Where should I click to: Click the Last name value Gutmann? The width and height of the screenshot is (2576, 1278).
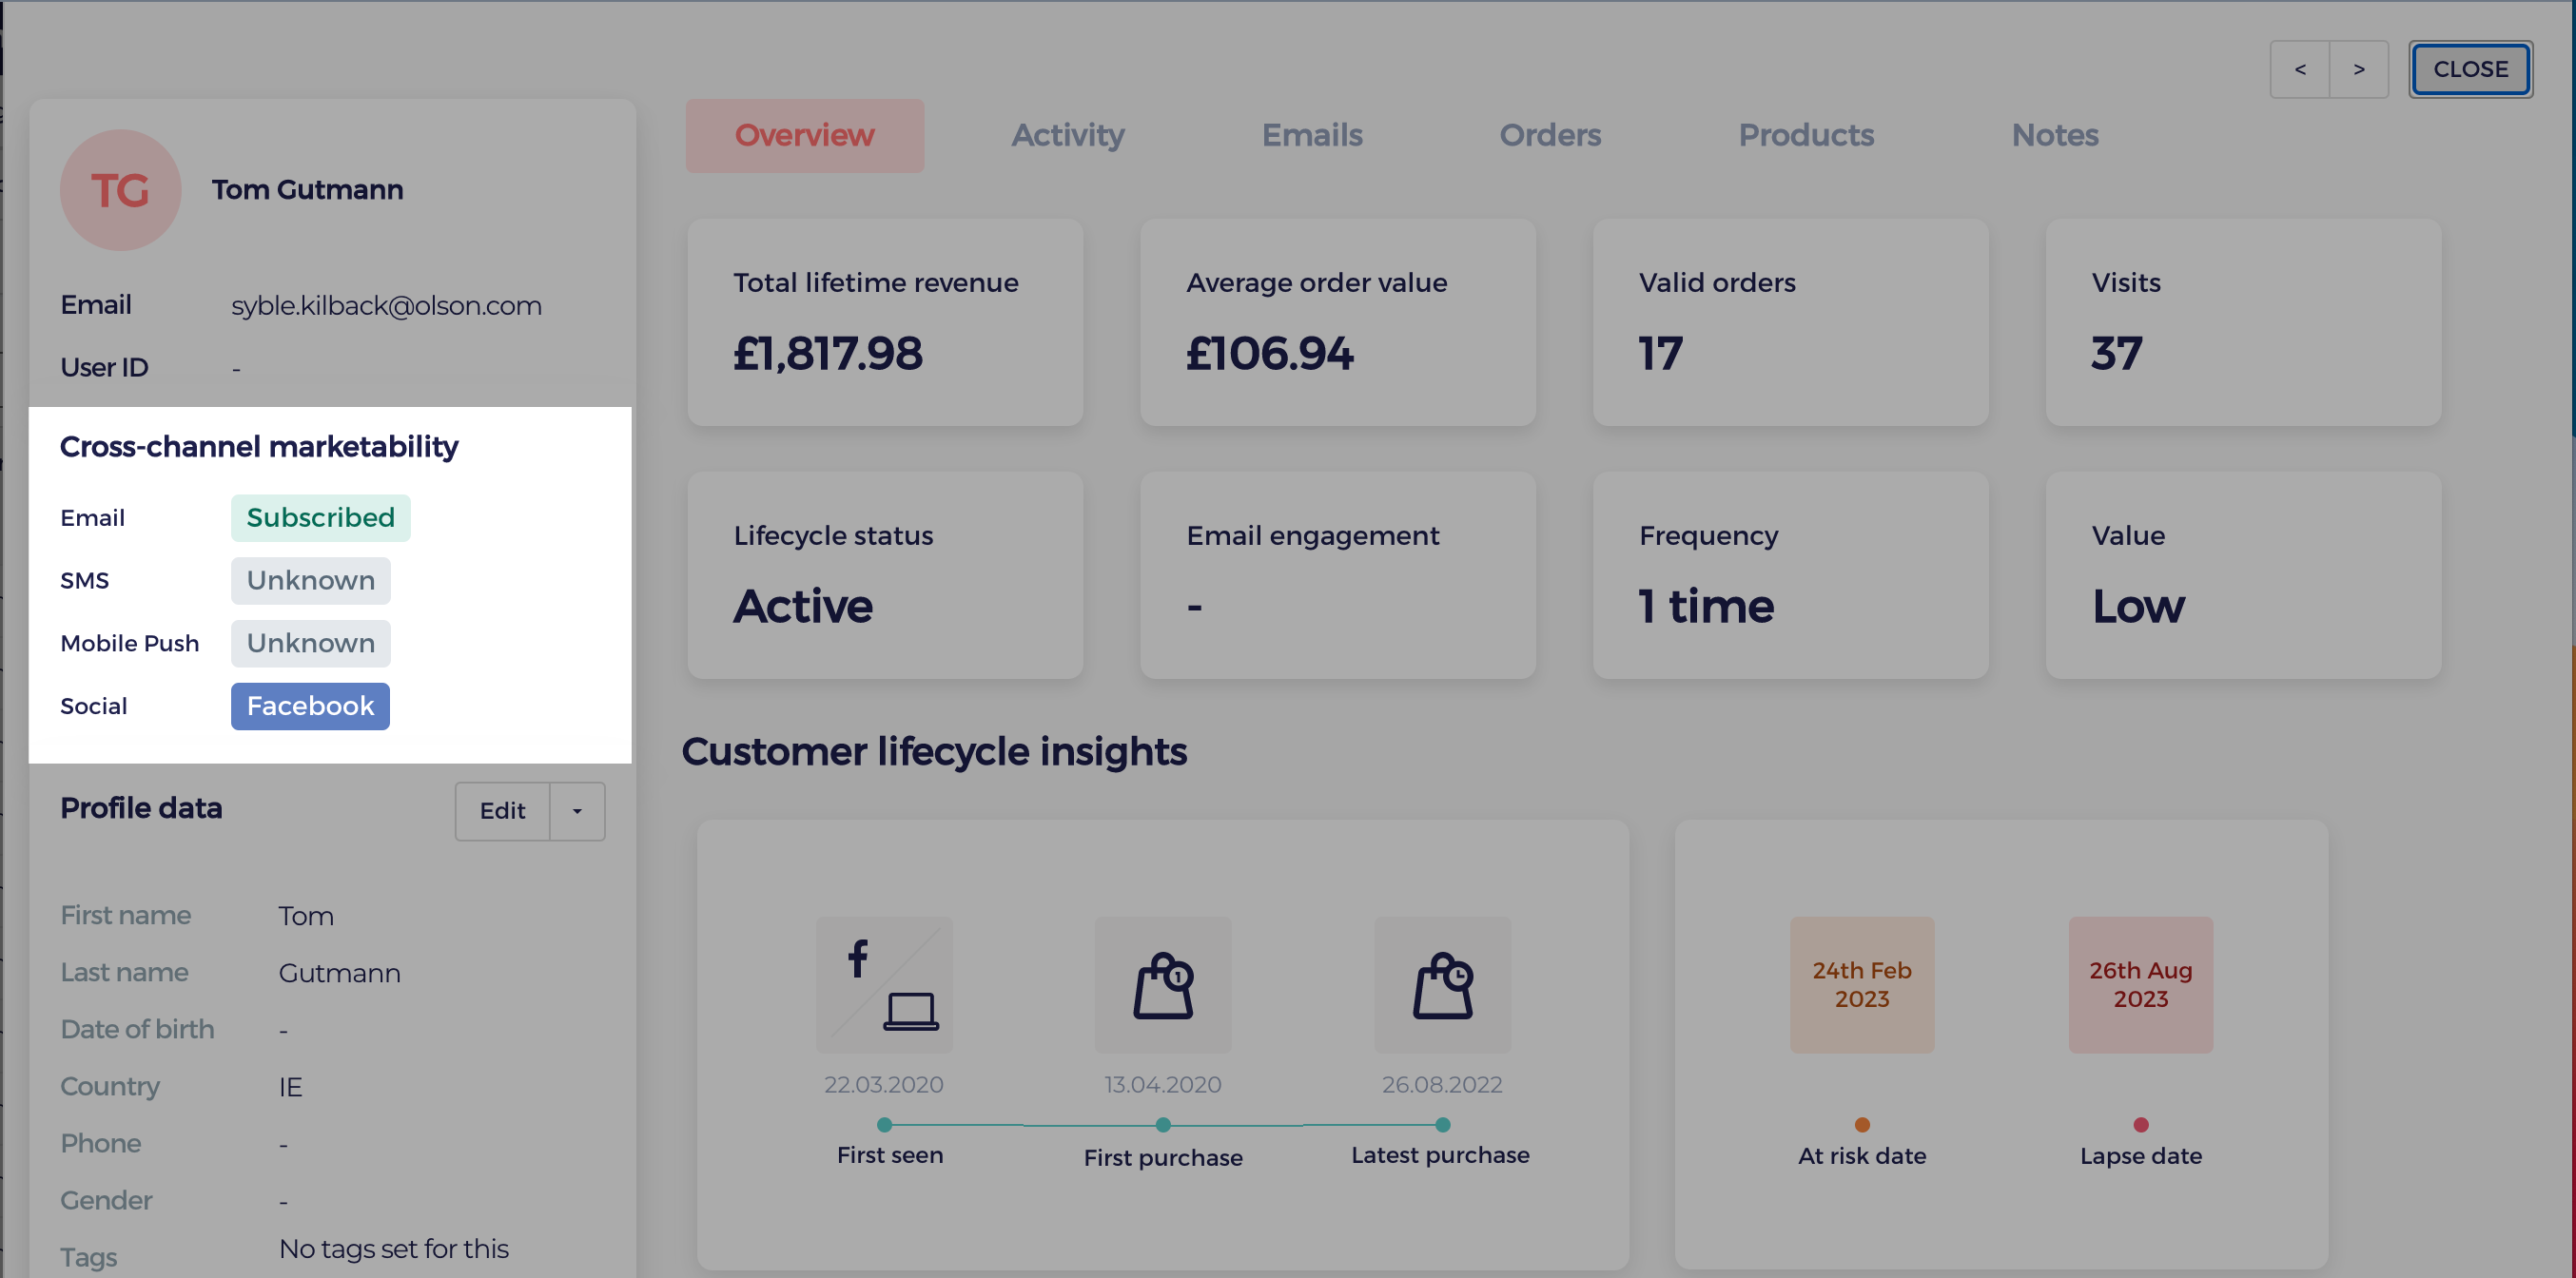tap(339, 973)
